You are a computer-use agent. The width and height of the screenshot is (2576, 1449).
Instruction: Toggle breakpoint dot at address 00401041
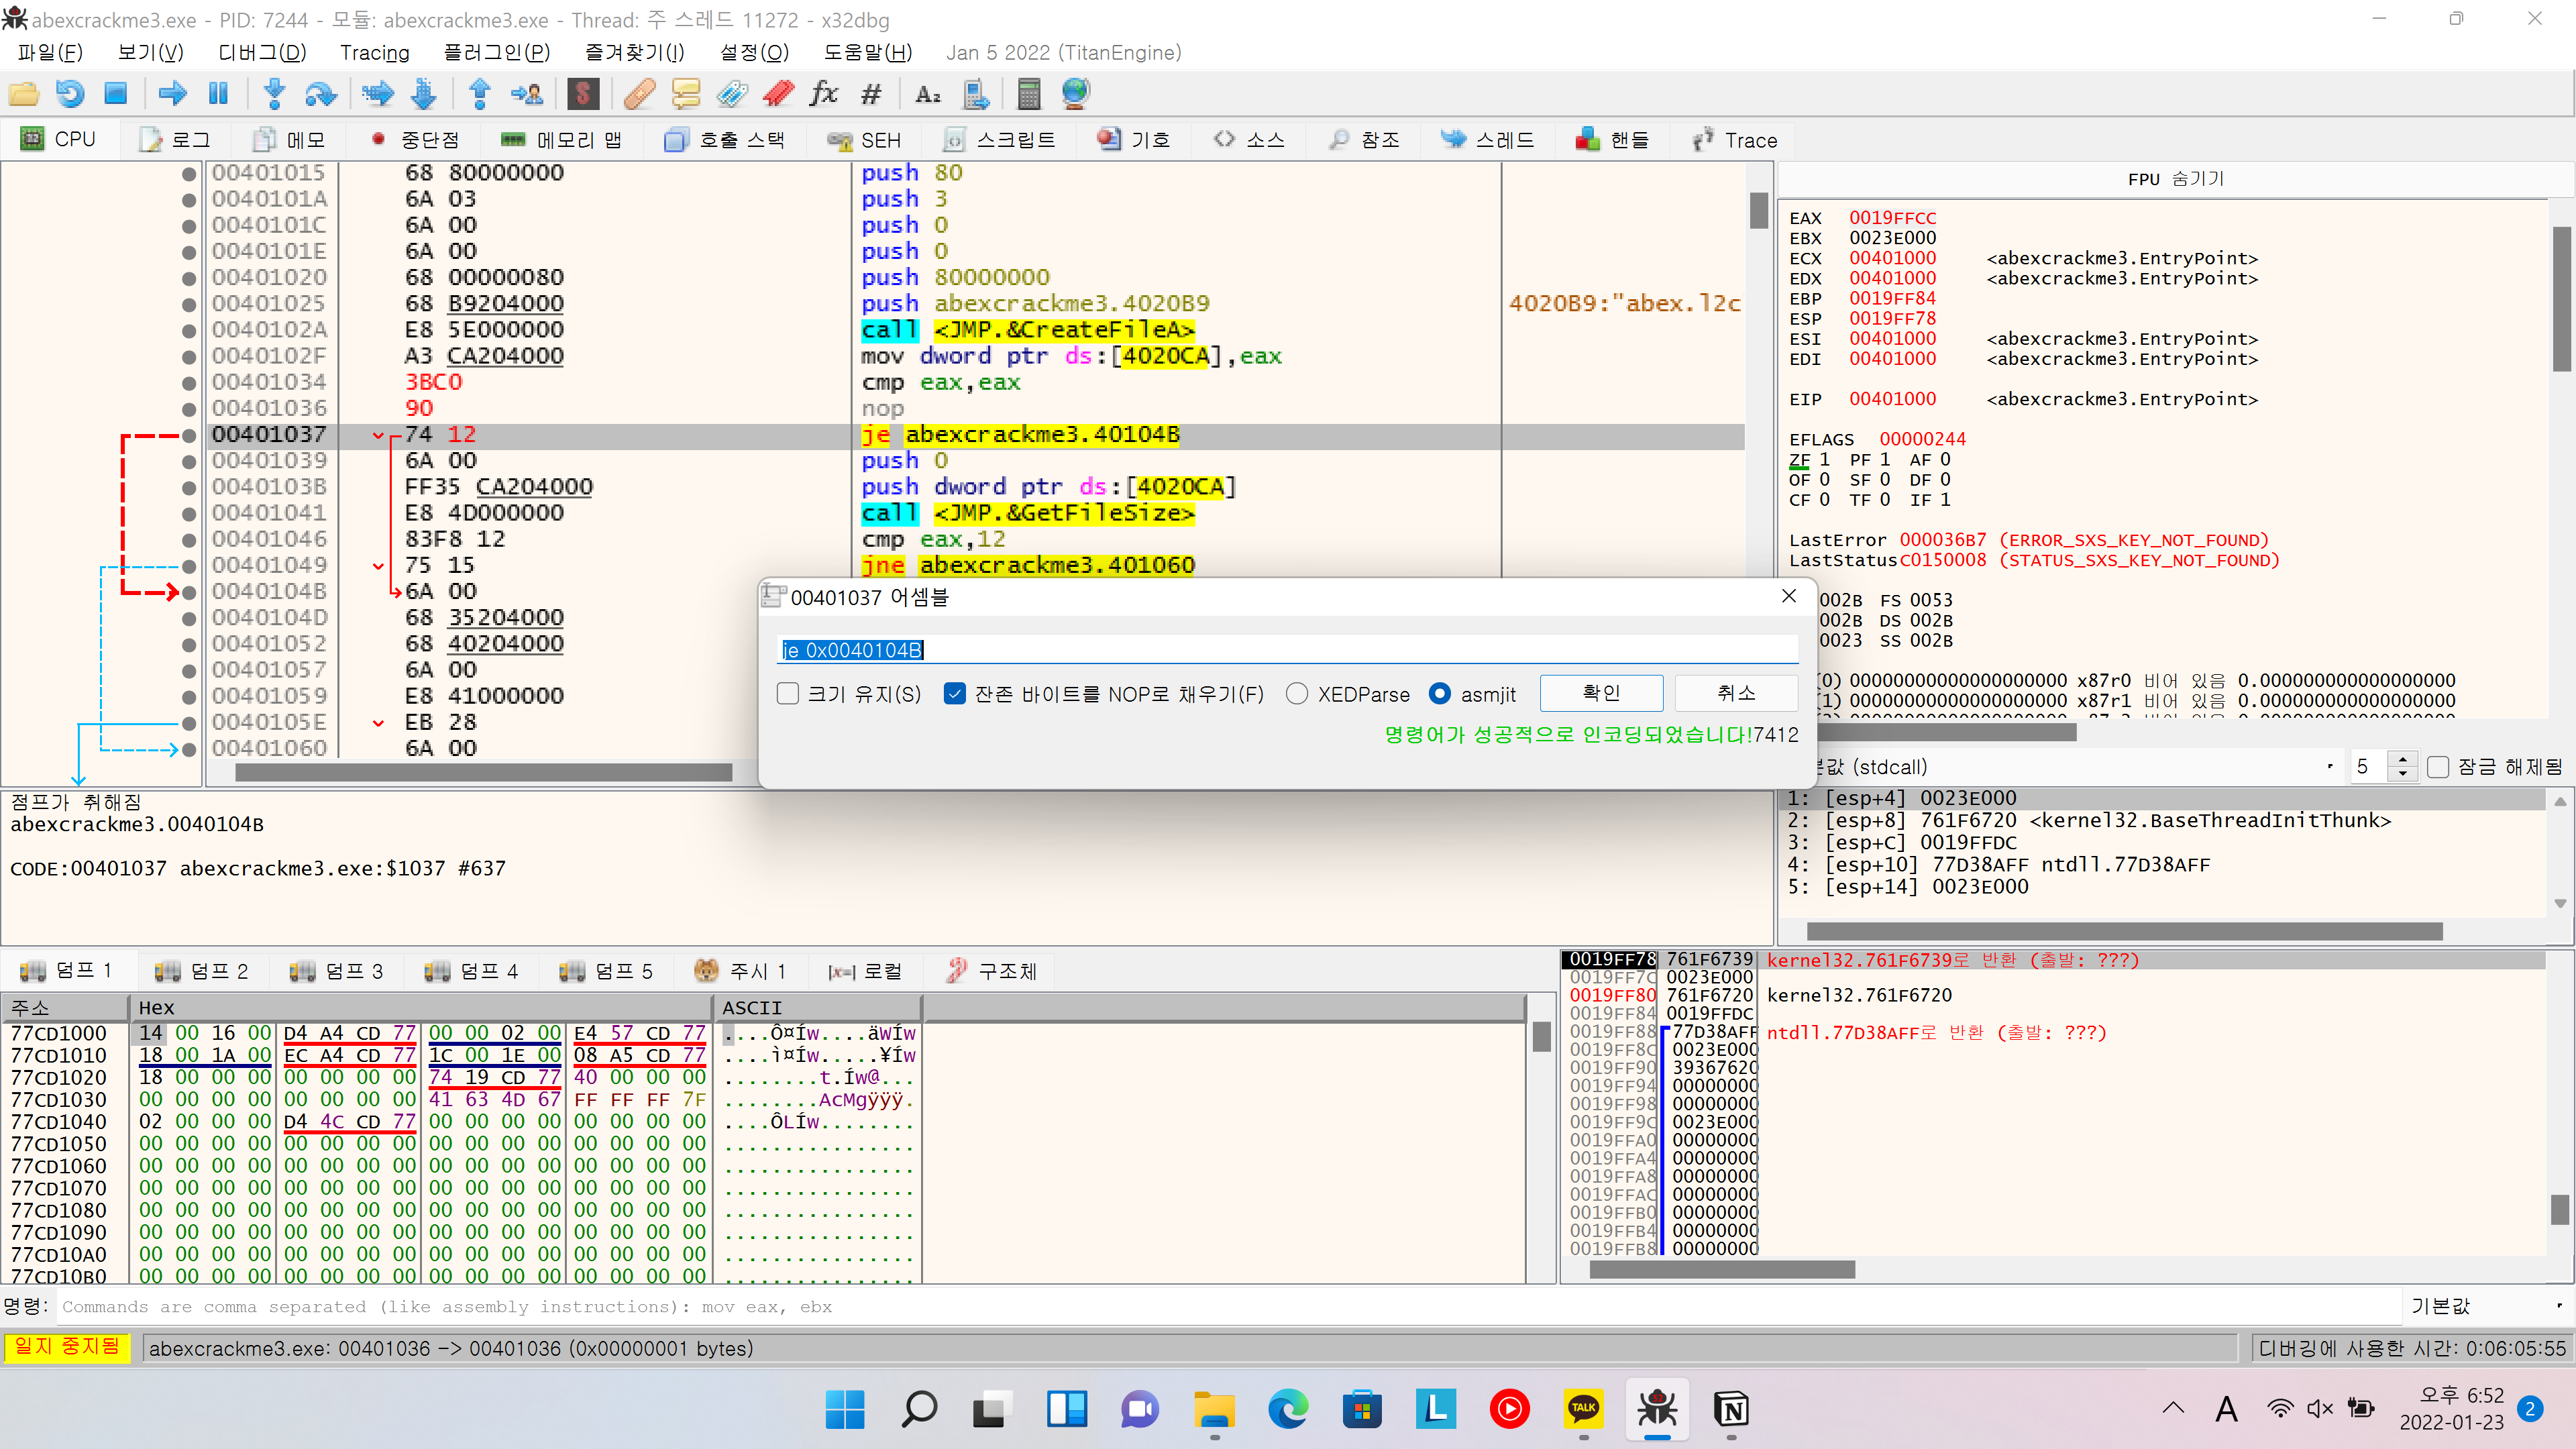click(x=189, y=513)
